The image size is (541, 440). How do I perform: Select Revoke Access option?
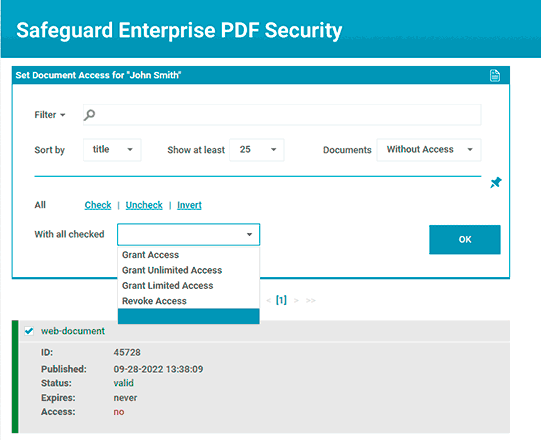click(154, 301)
